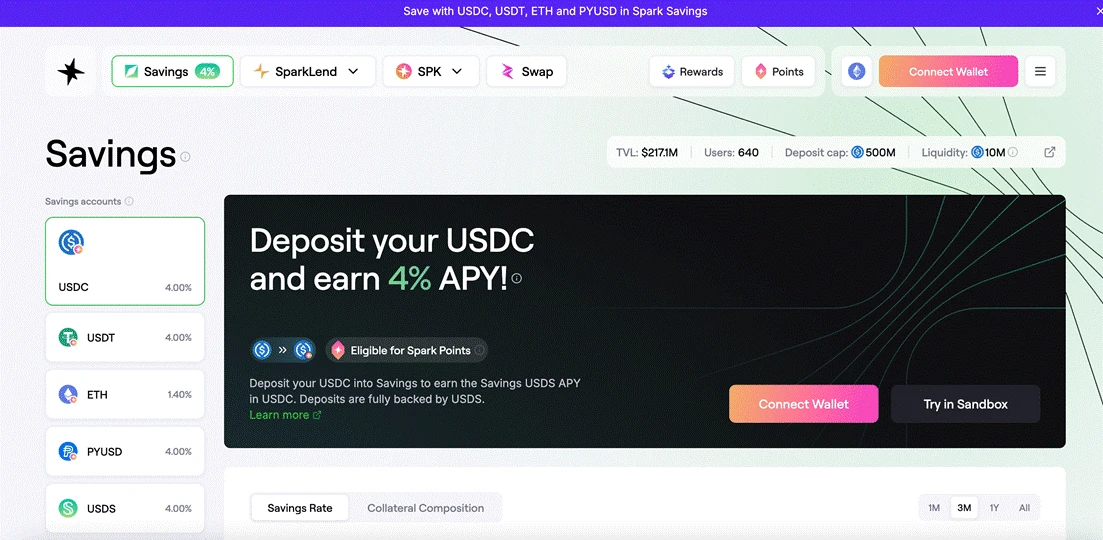
Task: Switch to the Collateral Composition tab
Action: pos(425,508)
